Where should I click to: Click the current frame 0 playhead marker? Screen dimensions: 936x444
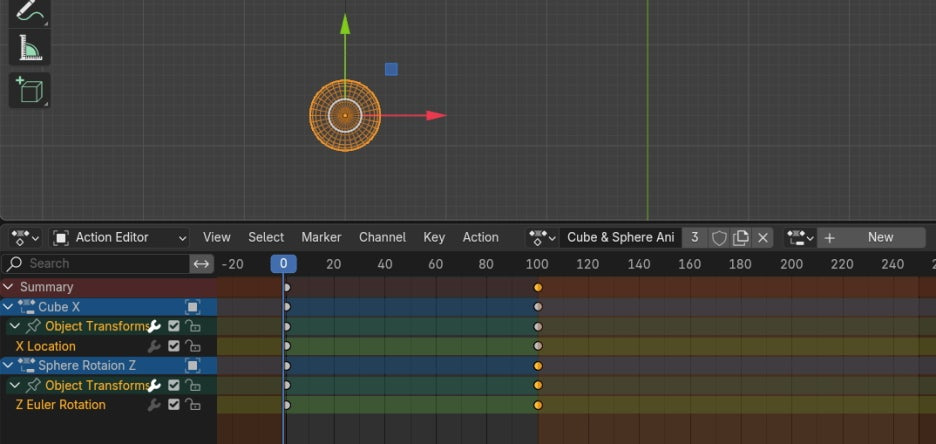(x=284, y=264)
